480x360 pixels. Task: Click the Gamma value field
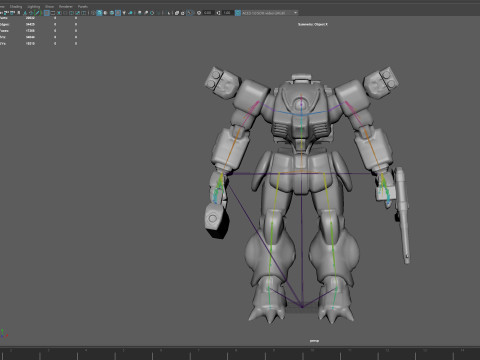228,13
